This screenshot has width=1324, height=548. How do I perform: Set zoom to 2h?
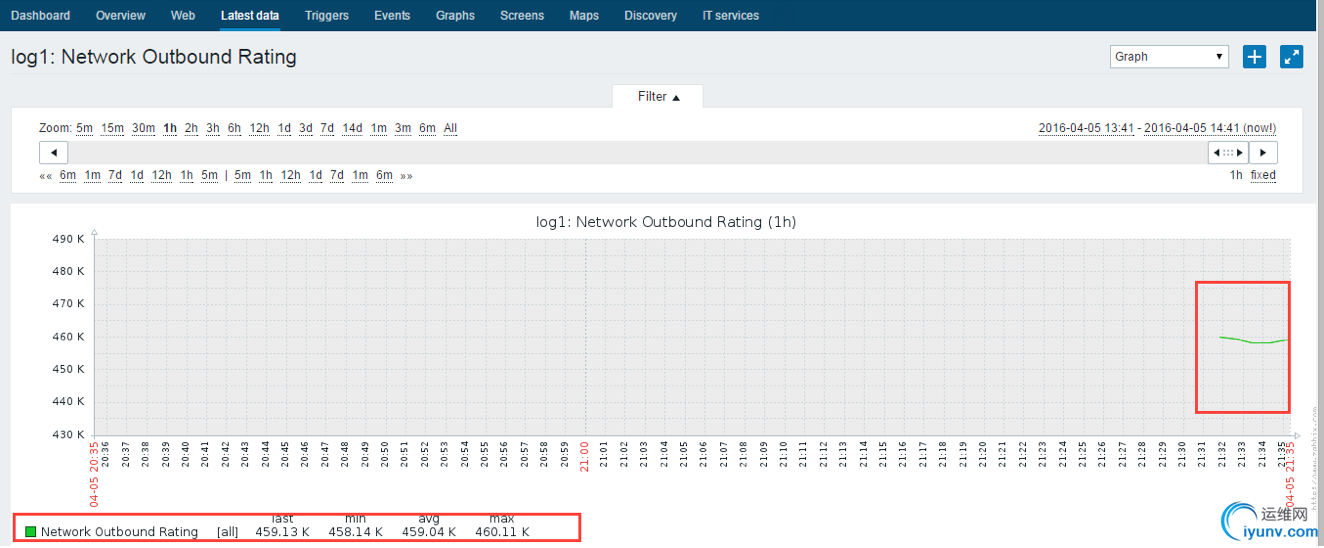click(191, 128)
